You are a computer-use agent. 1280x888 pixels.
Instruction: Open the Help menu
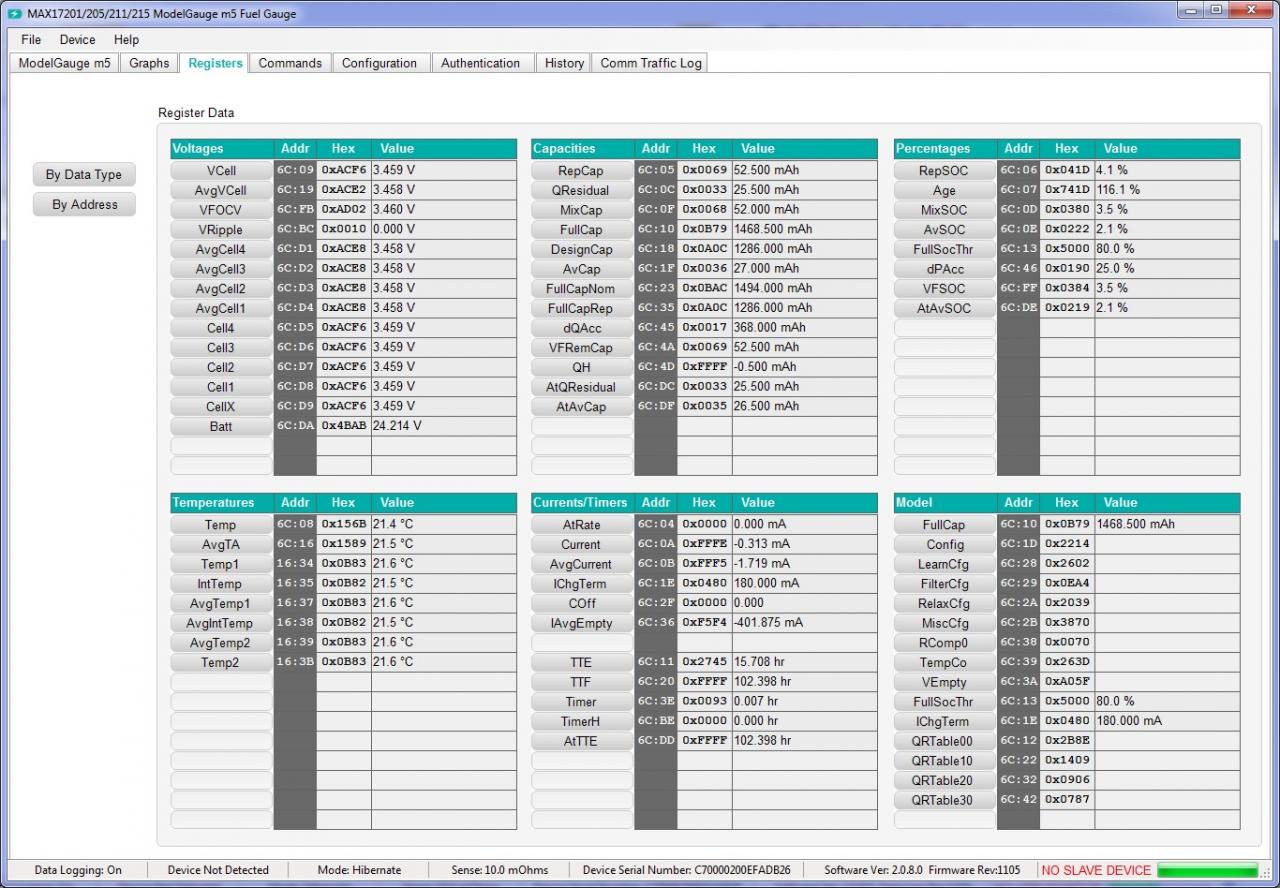pos(126,40)
